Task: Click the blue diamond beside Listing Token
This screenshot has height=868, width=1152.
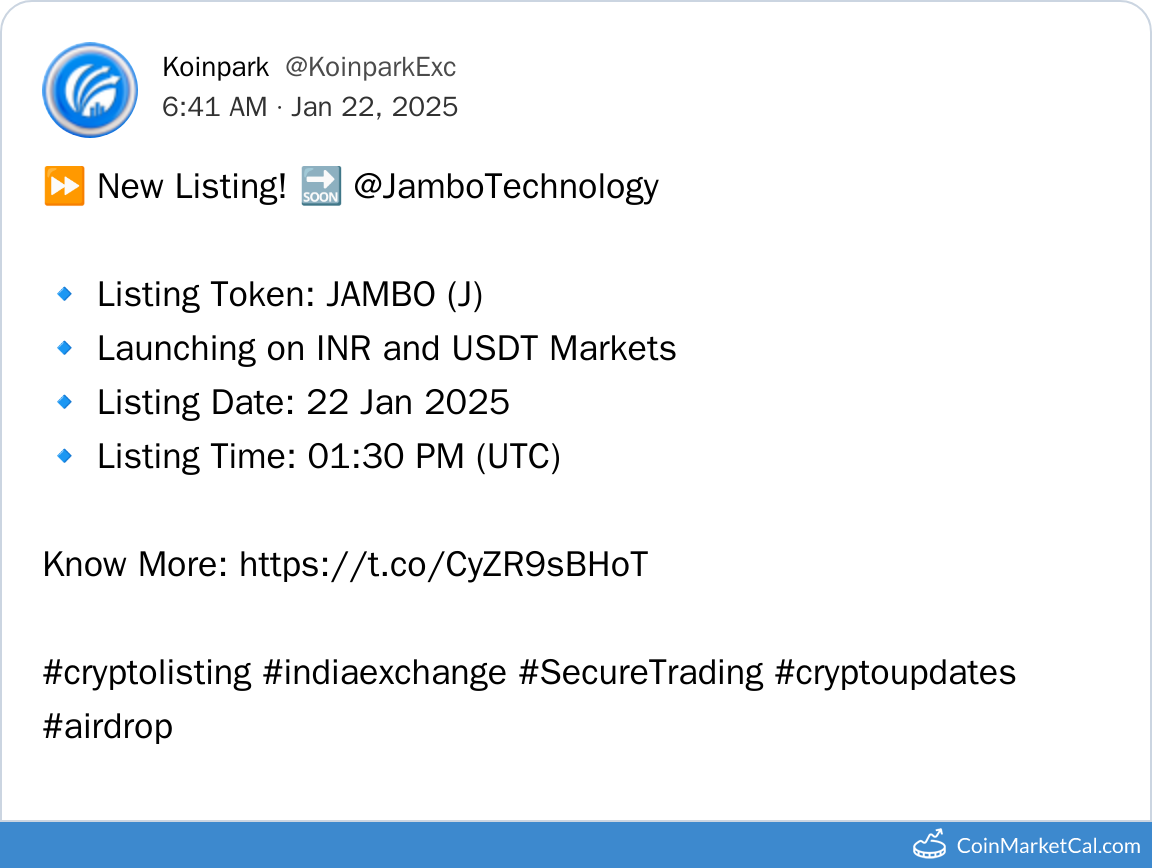Action: pos(64,294)
